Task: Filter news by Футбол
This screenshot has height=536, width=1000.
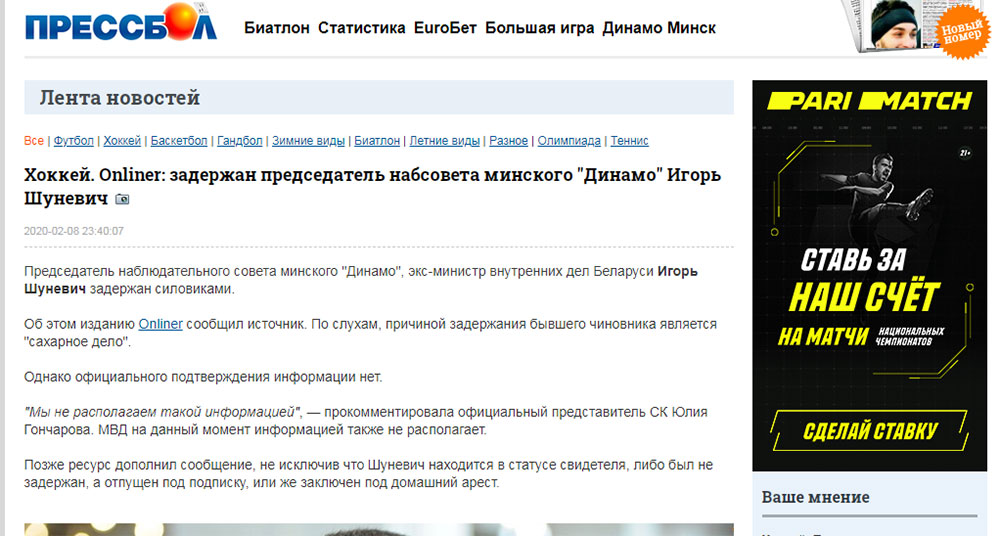Action: click(73, 141)
